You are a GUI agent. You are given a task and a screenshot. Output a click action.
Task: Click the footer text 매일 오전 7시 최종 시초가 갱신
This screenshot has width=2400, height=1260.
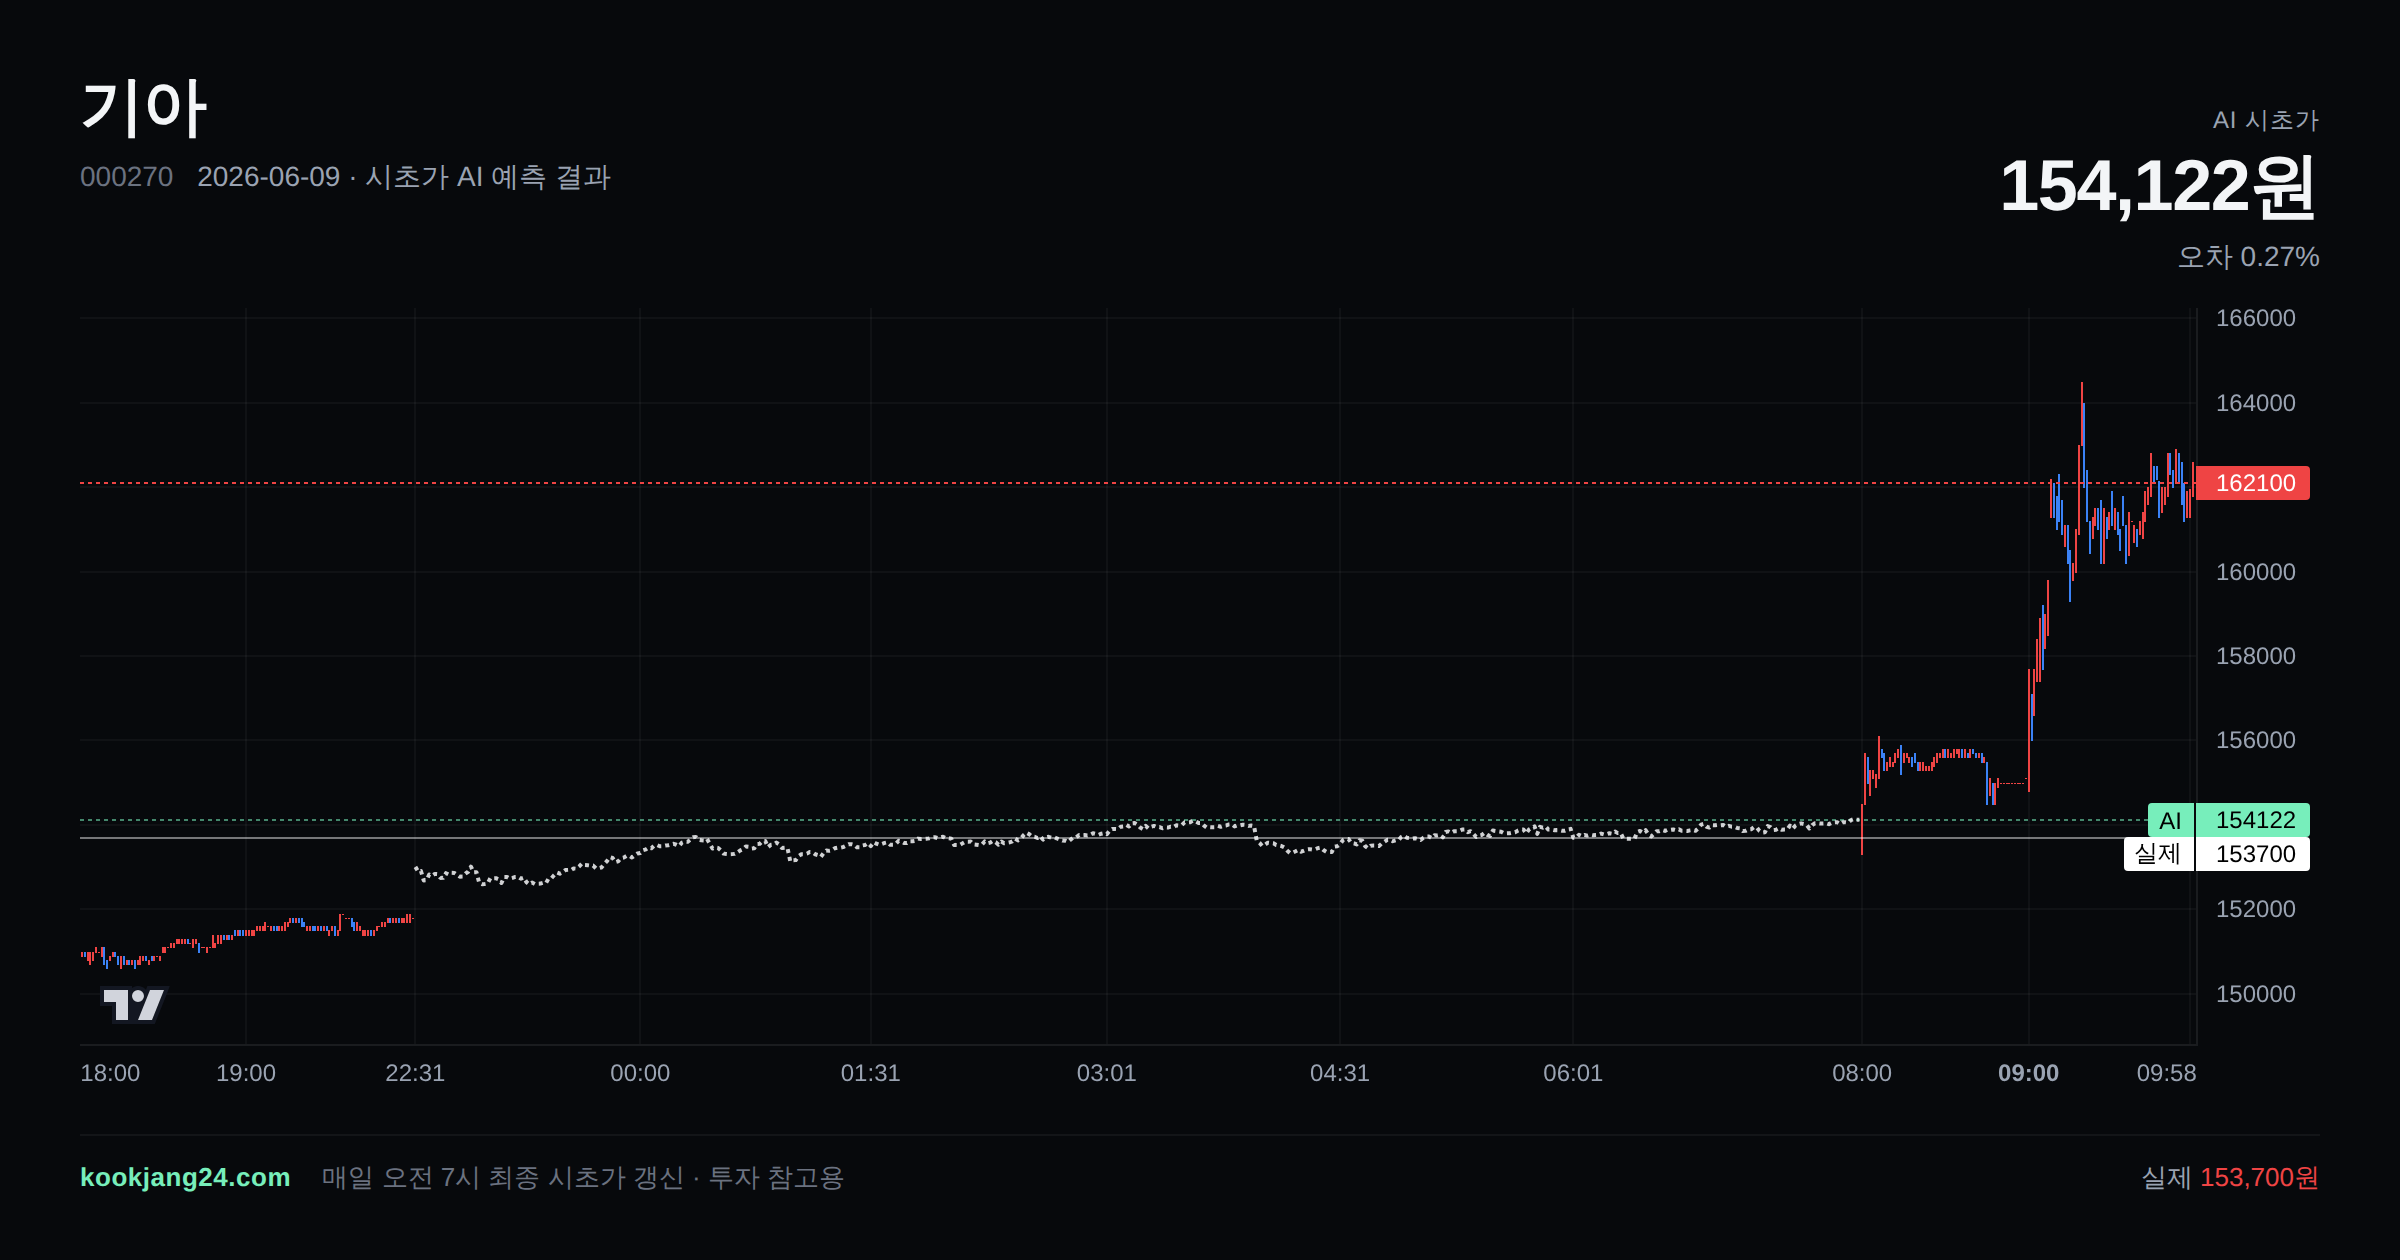click(502, 1177)
